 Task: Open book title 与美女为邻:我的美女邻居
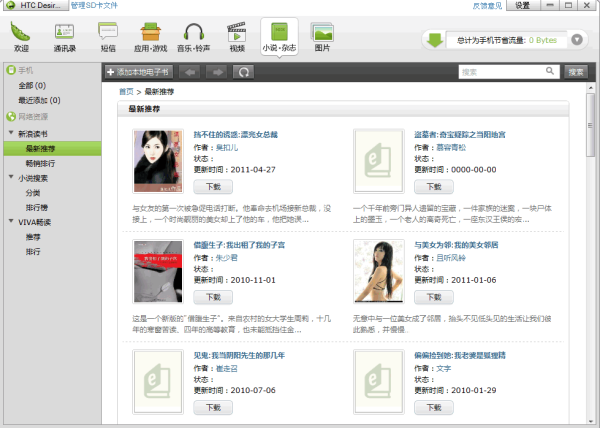(x=456, y=245)
